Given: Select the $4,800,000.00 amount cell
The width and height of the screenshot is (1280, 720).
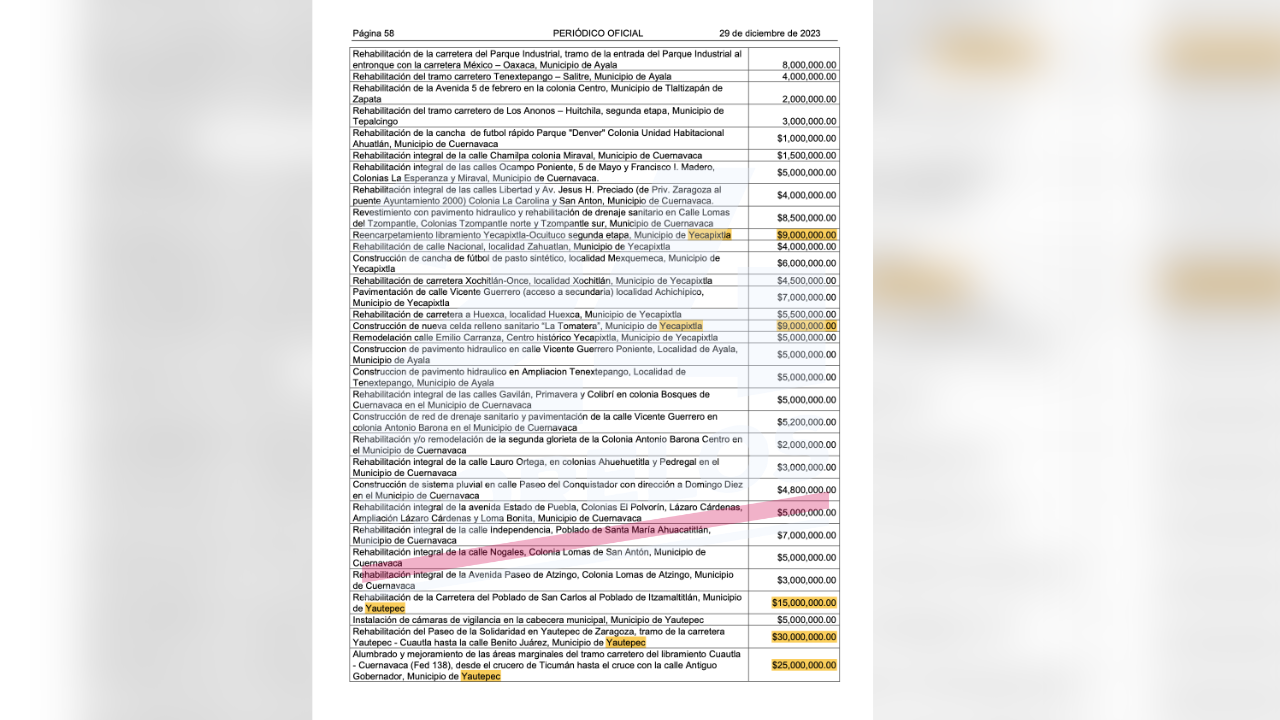Looking at the screenshot, I should [x=807, y=490].
